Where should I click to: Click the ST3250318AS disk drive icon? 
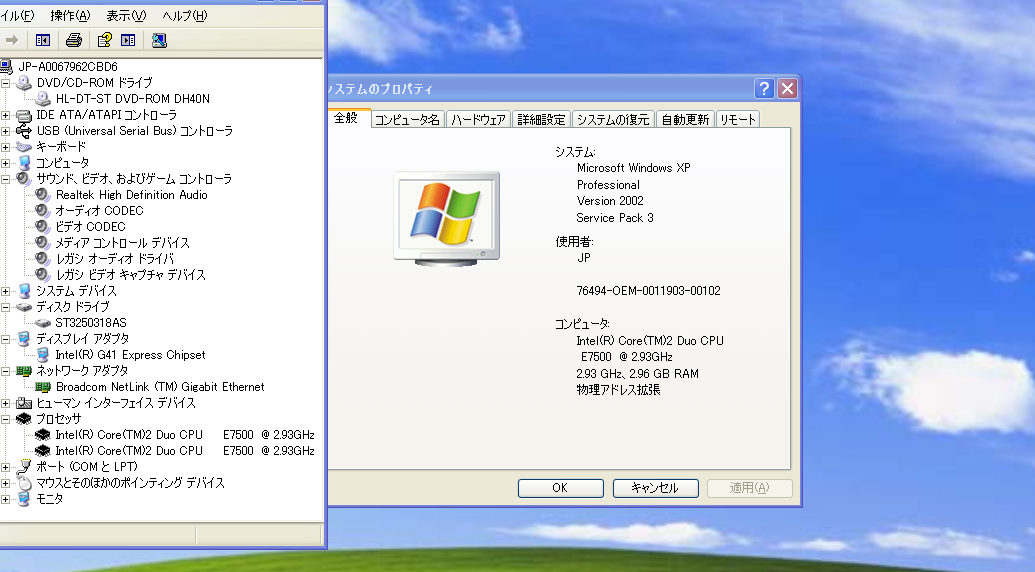tap(42, 323)
